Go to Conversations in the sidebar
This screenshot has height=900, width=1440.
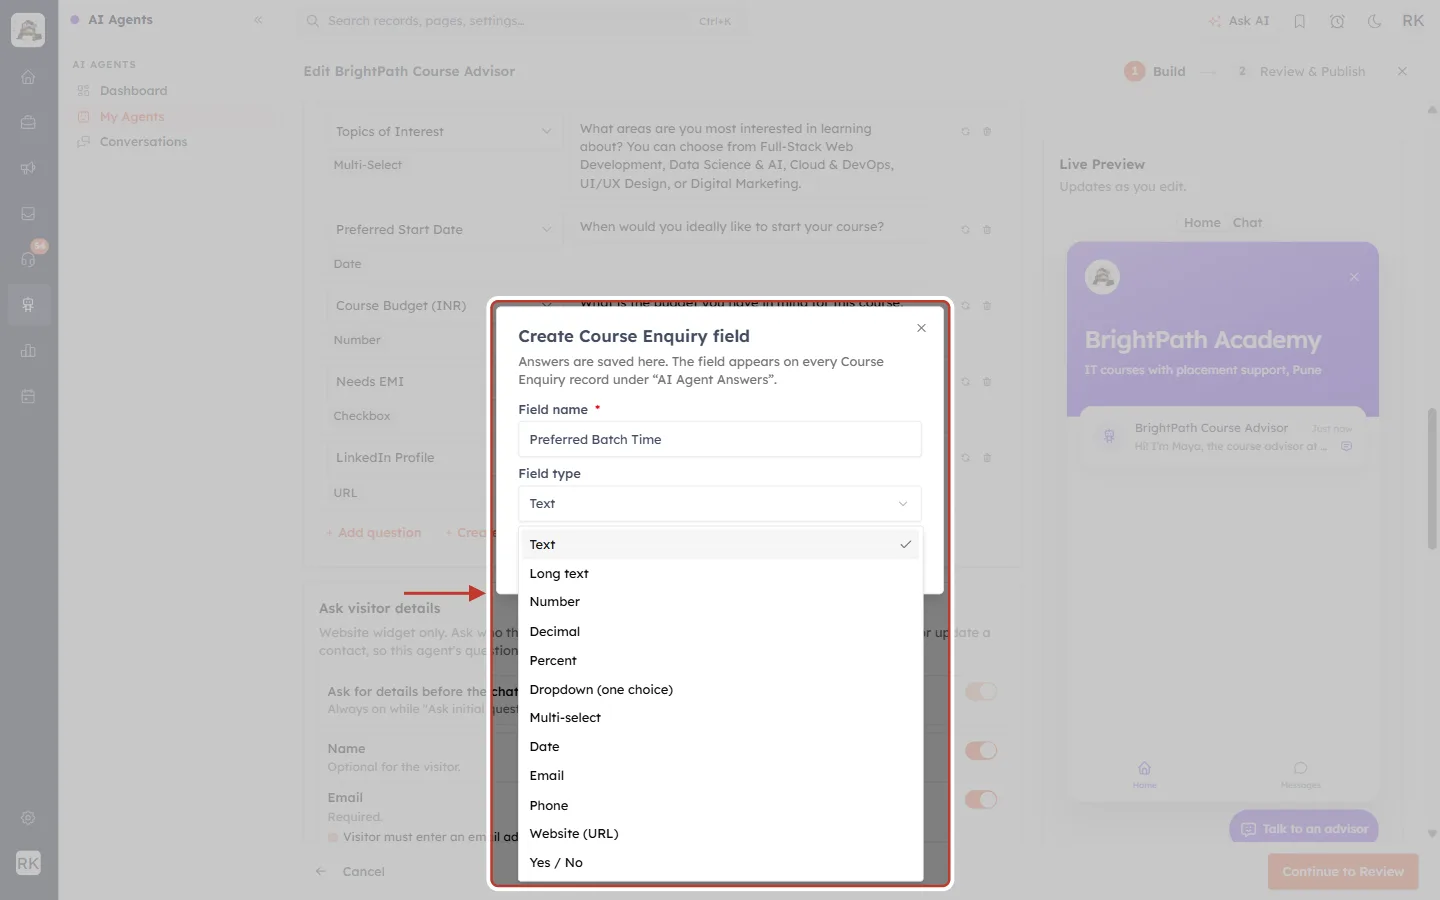click(x=143, y=142)
